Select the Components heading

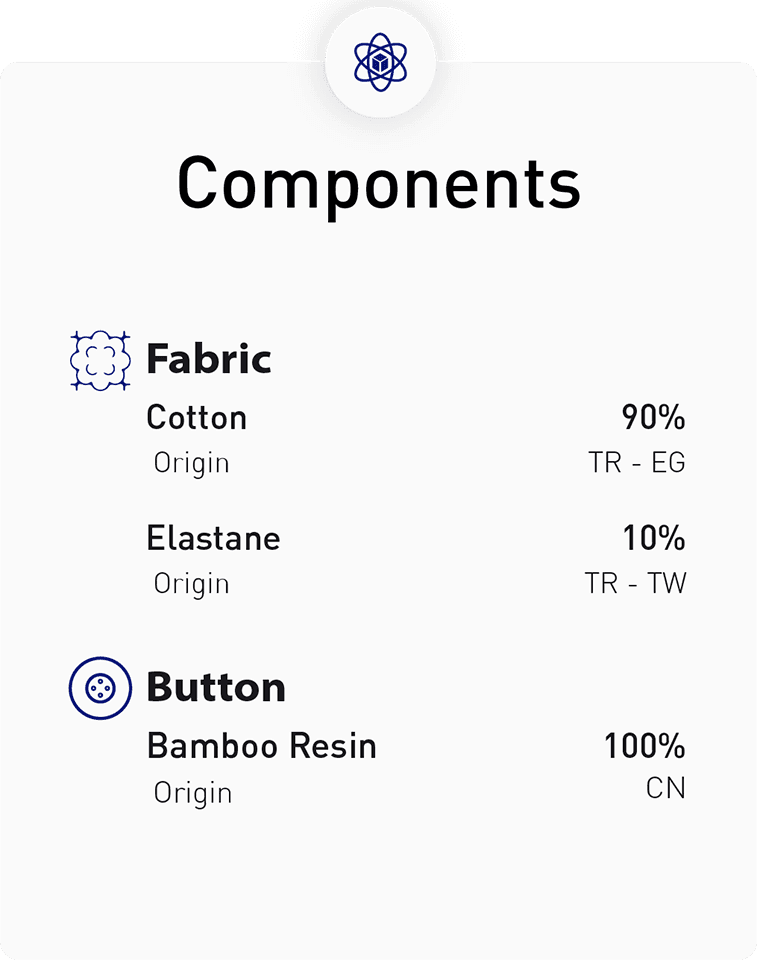click(x=379, y=183)
